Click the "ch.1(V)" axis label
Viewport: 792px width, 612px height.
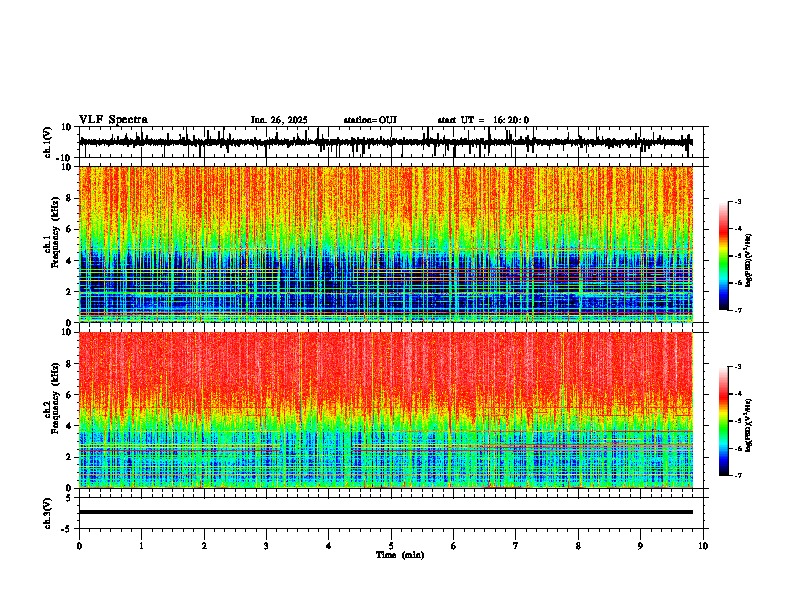coord(48,142)
